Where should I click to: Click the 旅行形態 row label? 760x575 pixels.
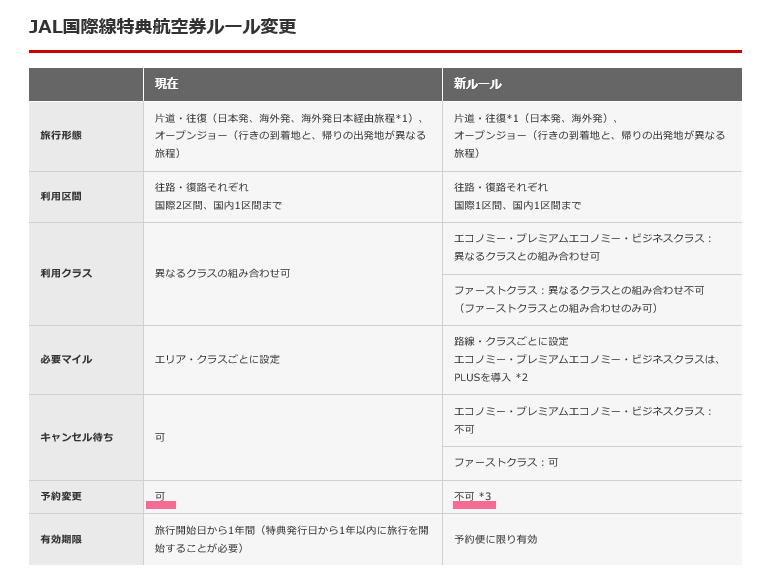(61, 135)
